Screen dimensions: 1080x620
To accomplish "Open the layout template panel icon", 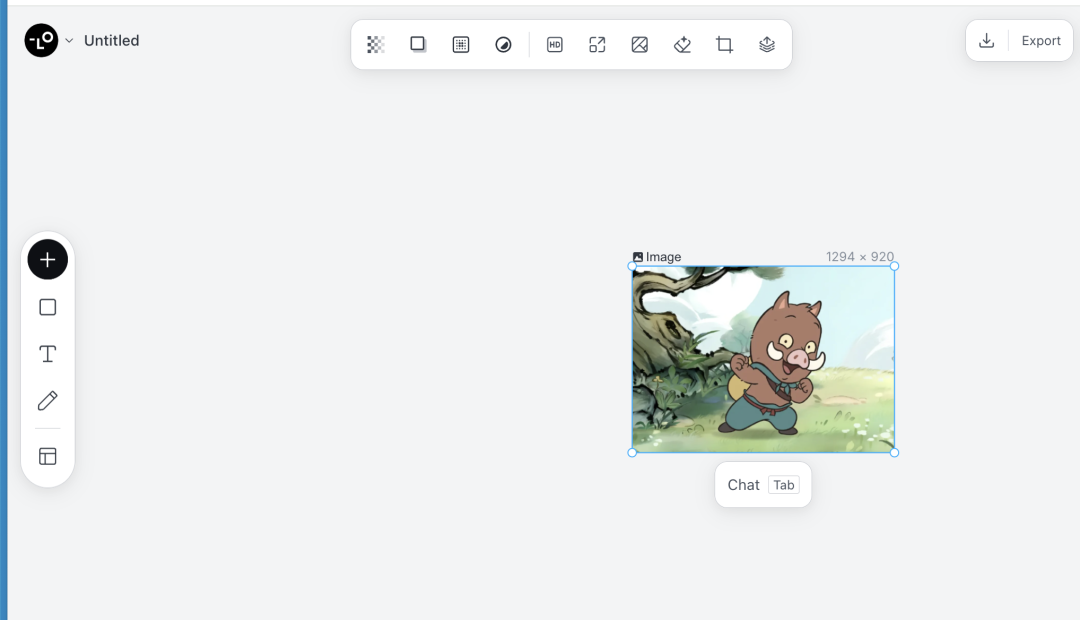I will coord(47,456).
